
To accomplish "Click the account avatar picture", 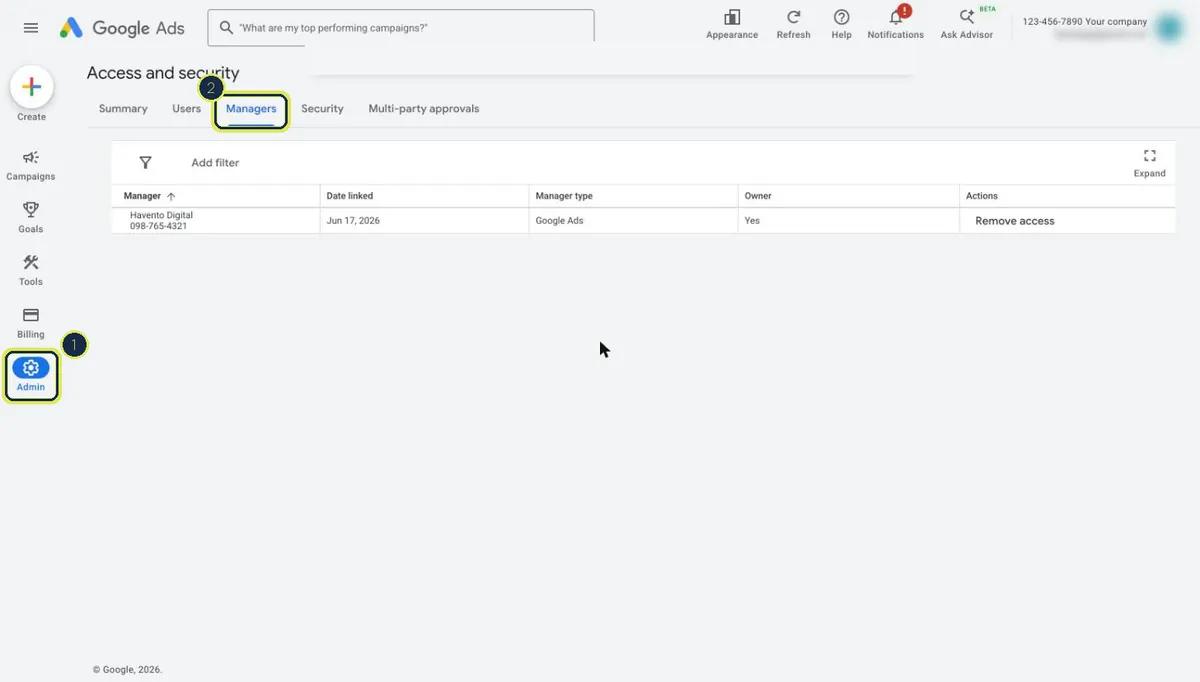I will tap(1169, 28).
